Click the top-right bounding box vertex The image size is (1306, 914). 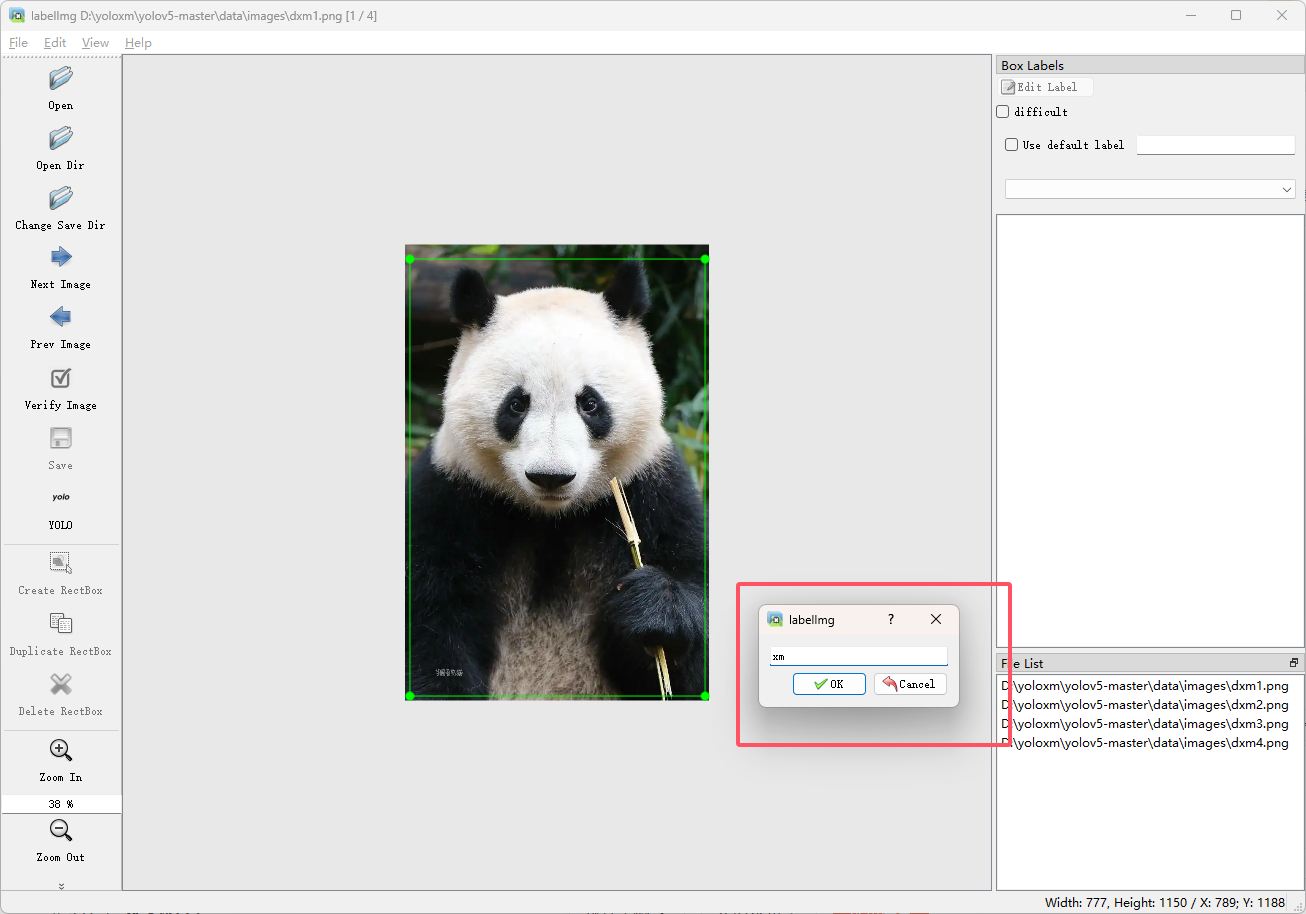[705, 259]
